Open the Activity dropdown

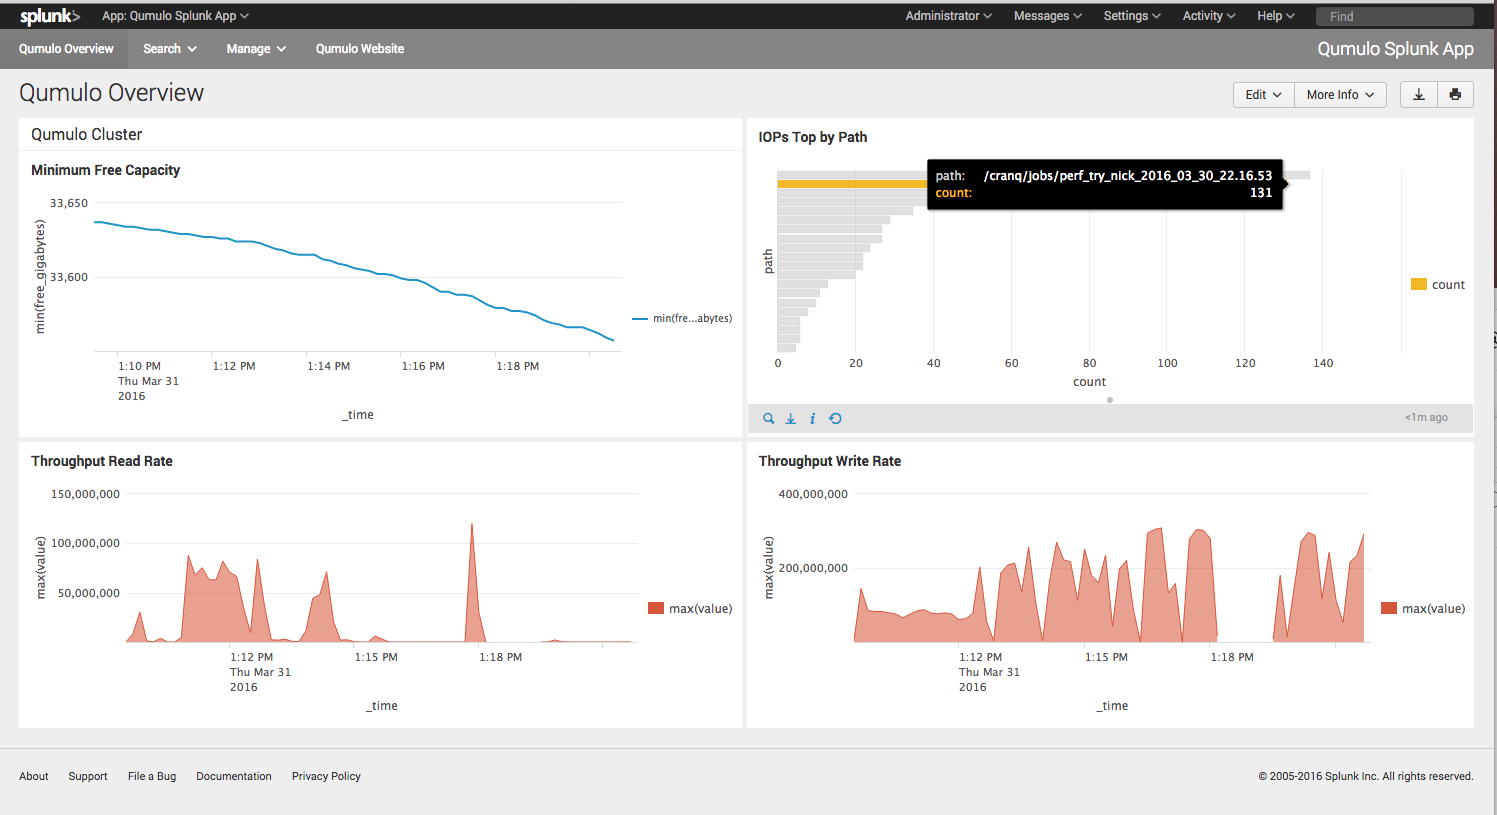click(x=1209, y=16)
